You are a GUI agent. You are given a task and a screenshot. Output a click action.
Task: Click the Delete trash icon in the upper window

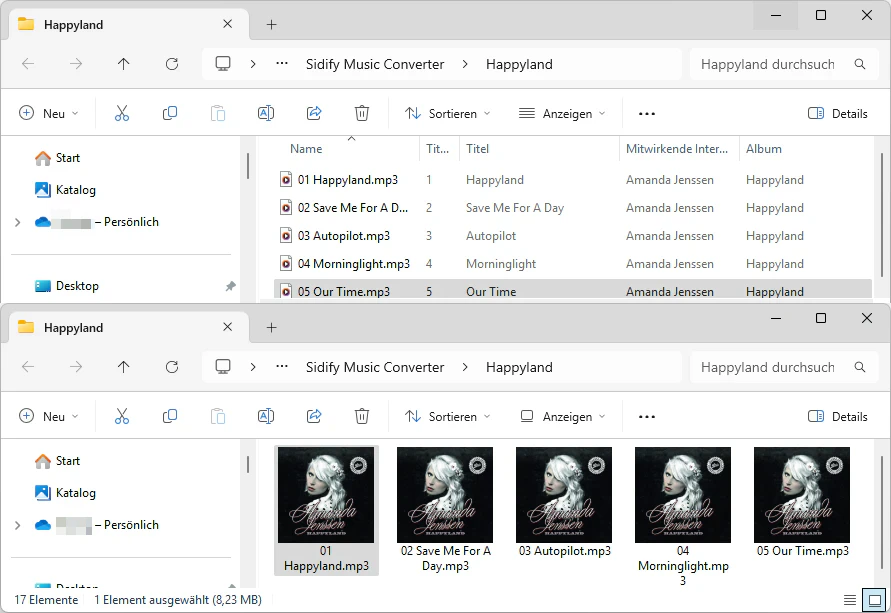coord(362,113)
